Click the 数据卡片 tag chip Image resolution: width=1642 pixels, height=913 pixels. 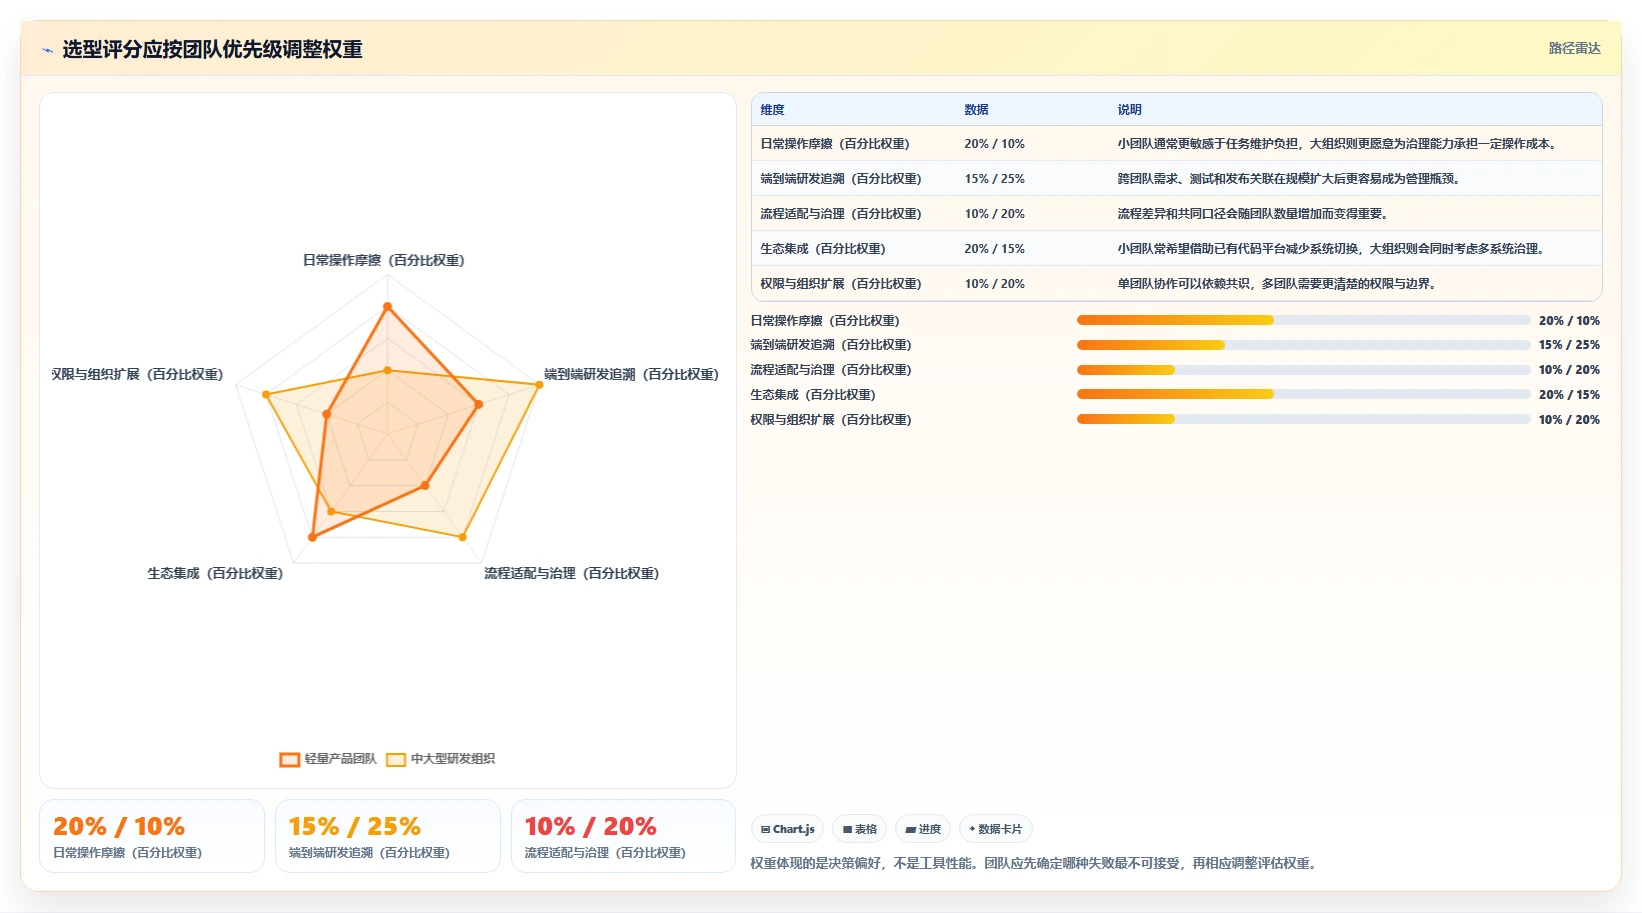click(x=996, y=829)
